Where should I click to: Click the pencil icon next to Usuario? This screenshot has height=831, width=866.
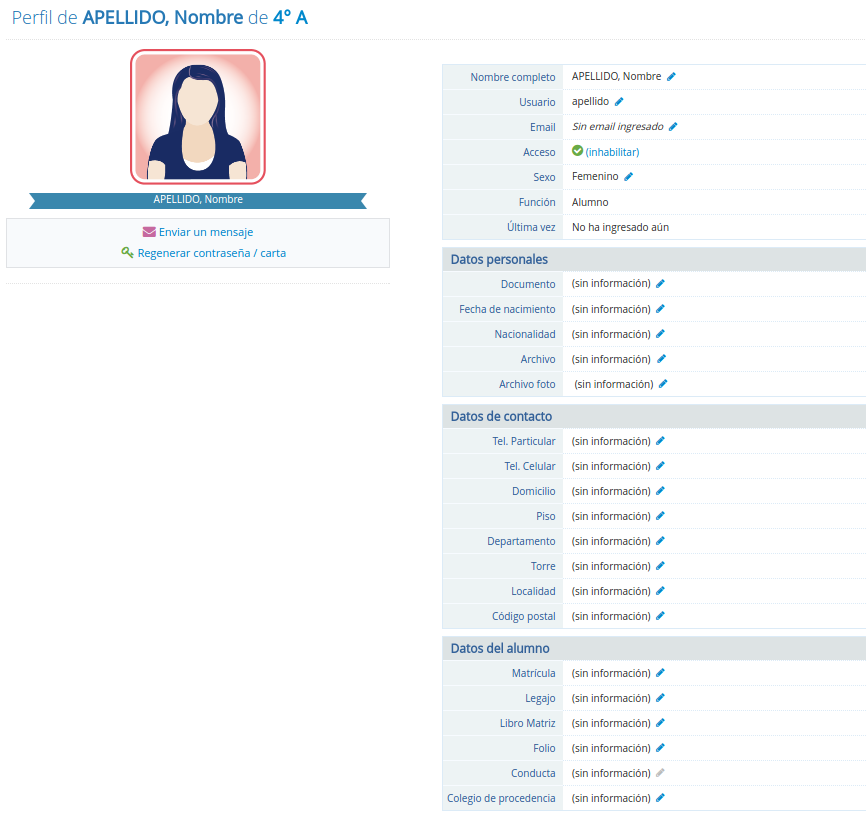click(x=619, y=102)
